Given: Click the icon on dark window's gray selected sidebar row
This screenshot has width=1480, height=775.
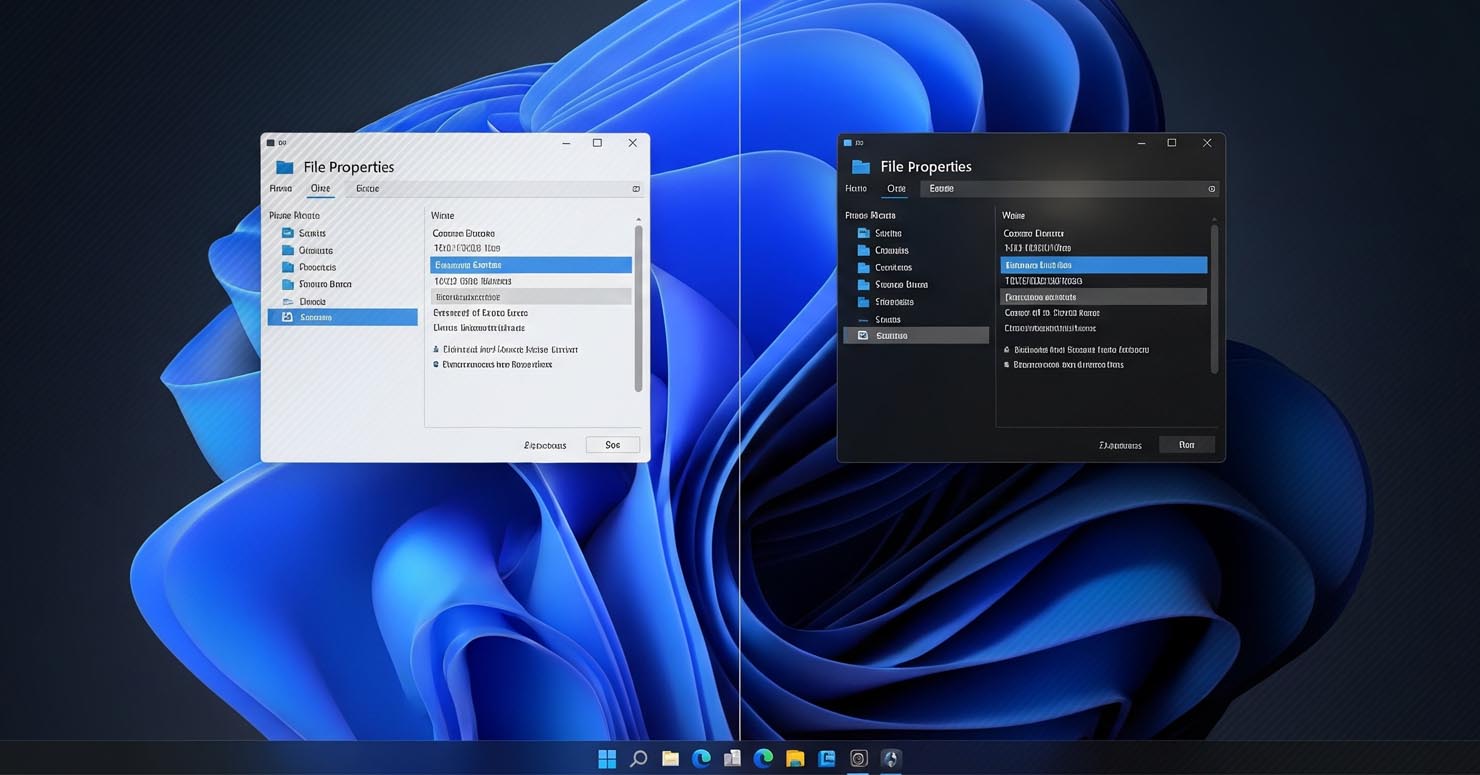Looking at the screenshot, I should coord(863,336).
